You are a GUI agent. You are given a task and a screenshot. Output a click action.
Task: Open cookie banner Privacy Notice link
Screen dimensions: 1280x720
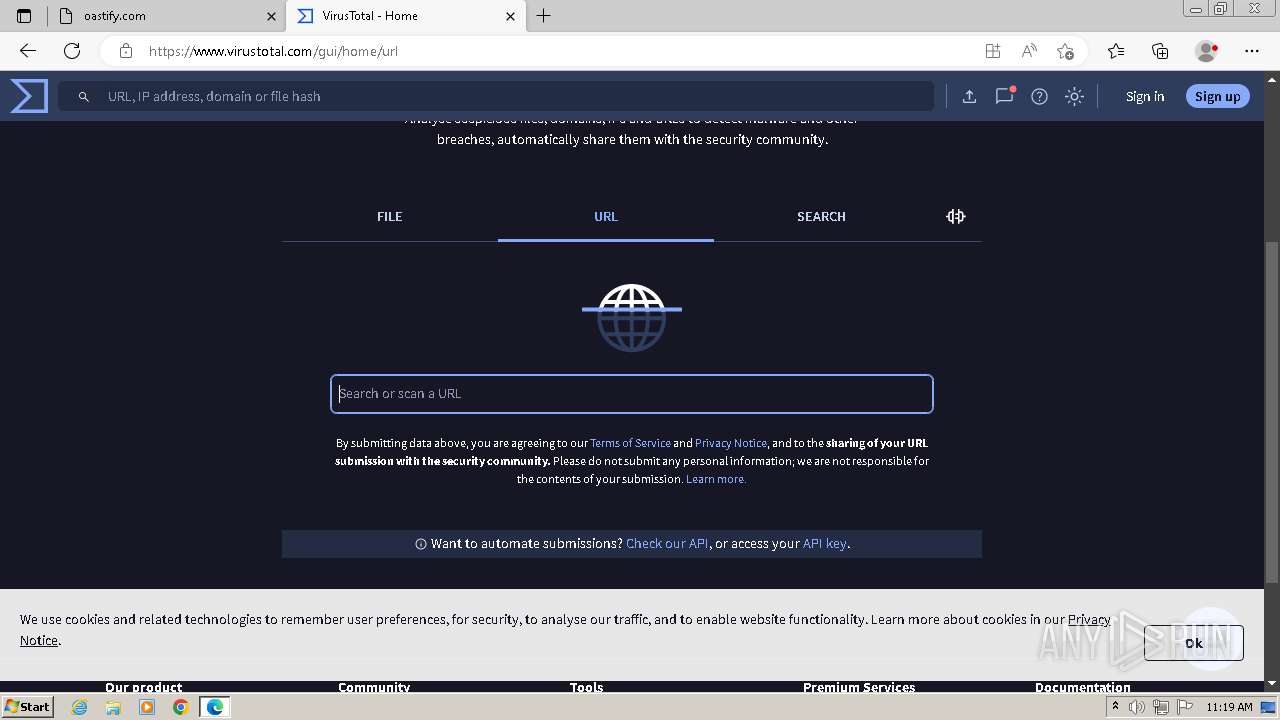(x=1089, y=619)
